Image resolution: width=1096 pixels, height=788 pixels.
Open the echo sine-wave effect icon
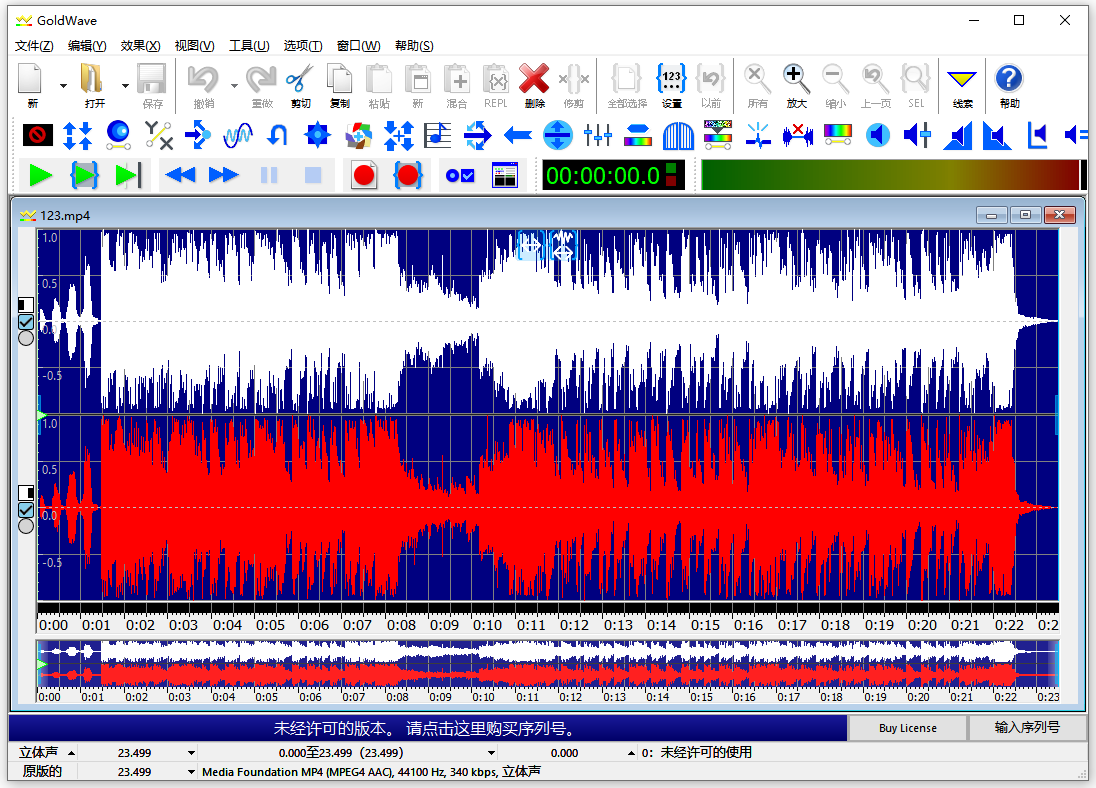(x=238, y=135)
